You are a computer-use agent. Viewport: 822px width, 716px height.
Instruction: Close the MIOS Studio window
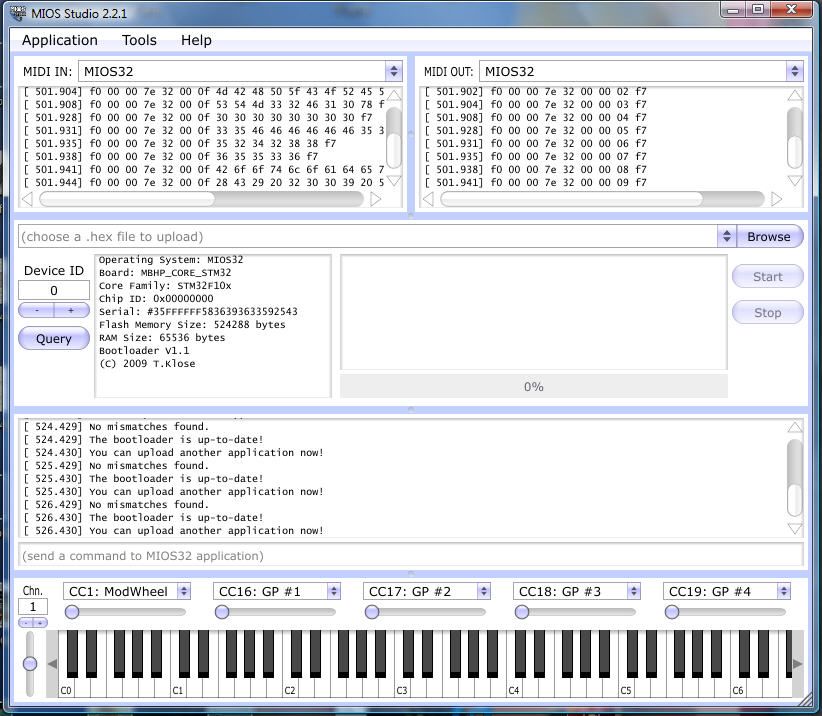[792, 9]
